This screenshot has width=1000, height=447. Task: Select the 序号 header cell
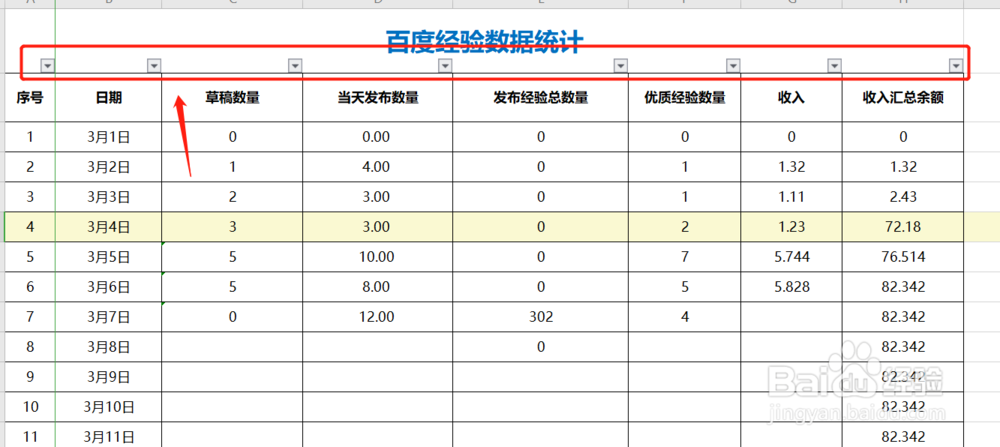[30, 98]
